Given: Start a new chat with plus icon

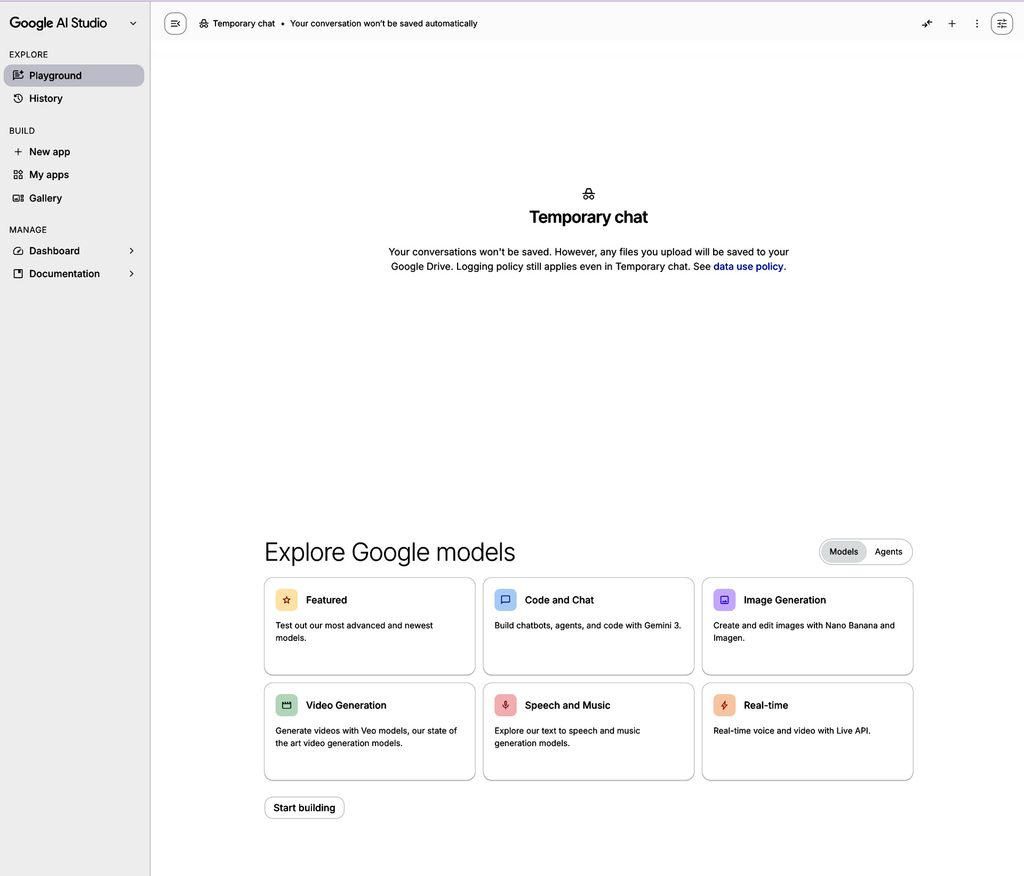Looking at the screenshot, I should [x=952, y=24].
